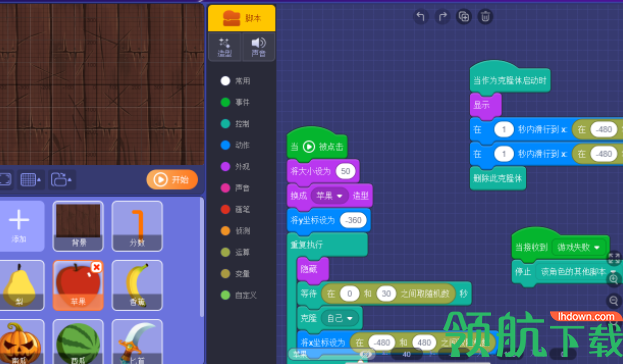The height and width of the screenshot is (364, 623).
Task: Select the 分数 score sprite
Action: pos(137,226)
